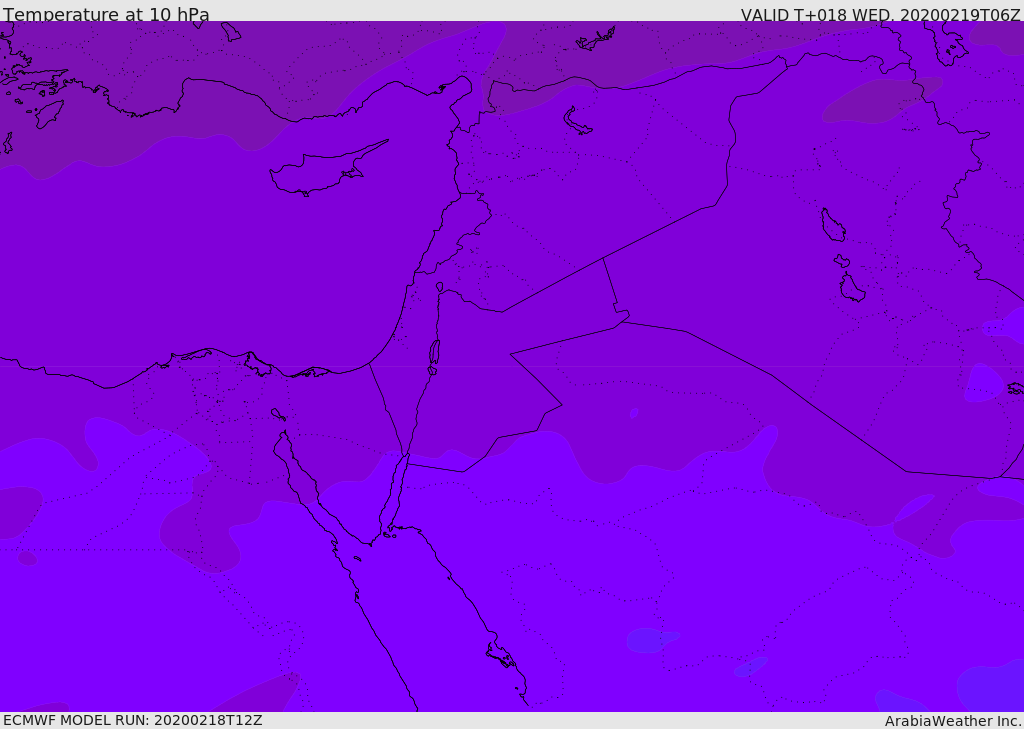Click the 'VALID T+018 WED. 20200219T06Z' label

[x=880, y=14]
